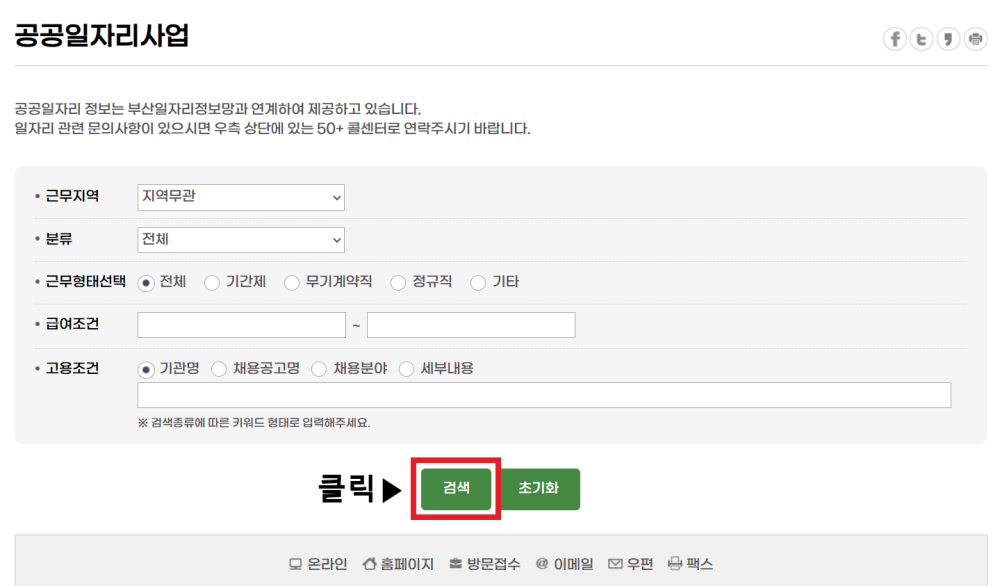Click the 초기화 reset button

pyautogui.click(x=540, y=489)
